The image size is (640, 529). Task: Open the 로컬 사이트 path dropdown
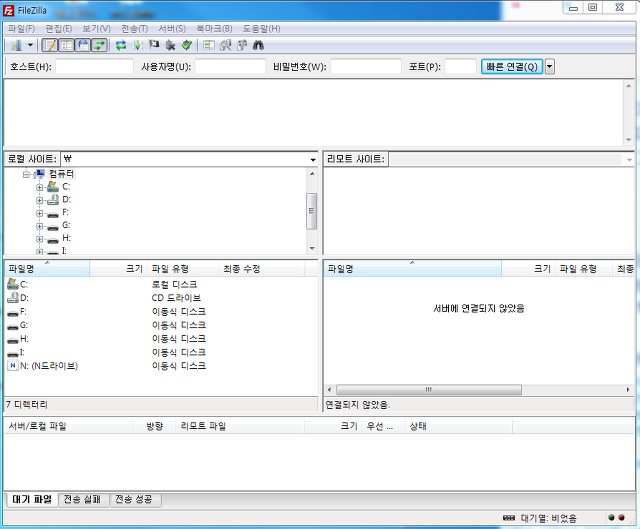click(x=313, y=160)
